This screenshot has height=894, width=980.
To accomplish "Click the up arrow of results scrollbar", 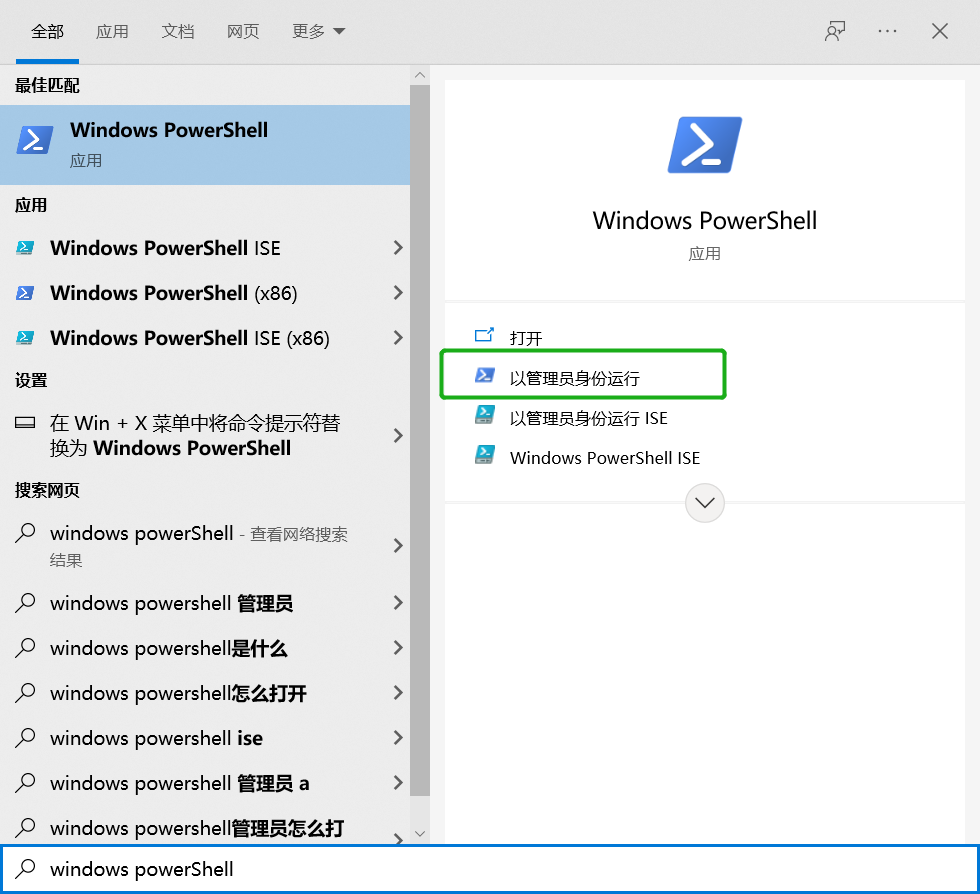I will coord(420,75).
